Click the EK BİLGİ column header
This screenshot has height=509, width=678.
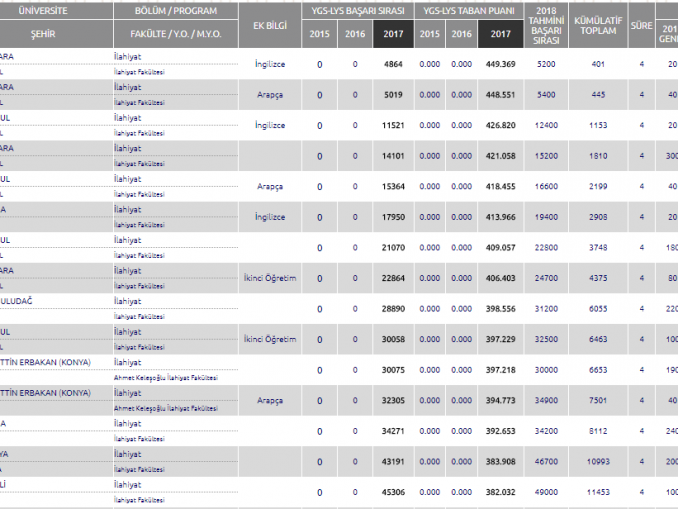tap(270, 24)
